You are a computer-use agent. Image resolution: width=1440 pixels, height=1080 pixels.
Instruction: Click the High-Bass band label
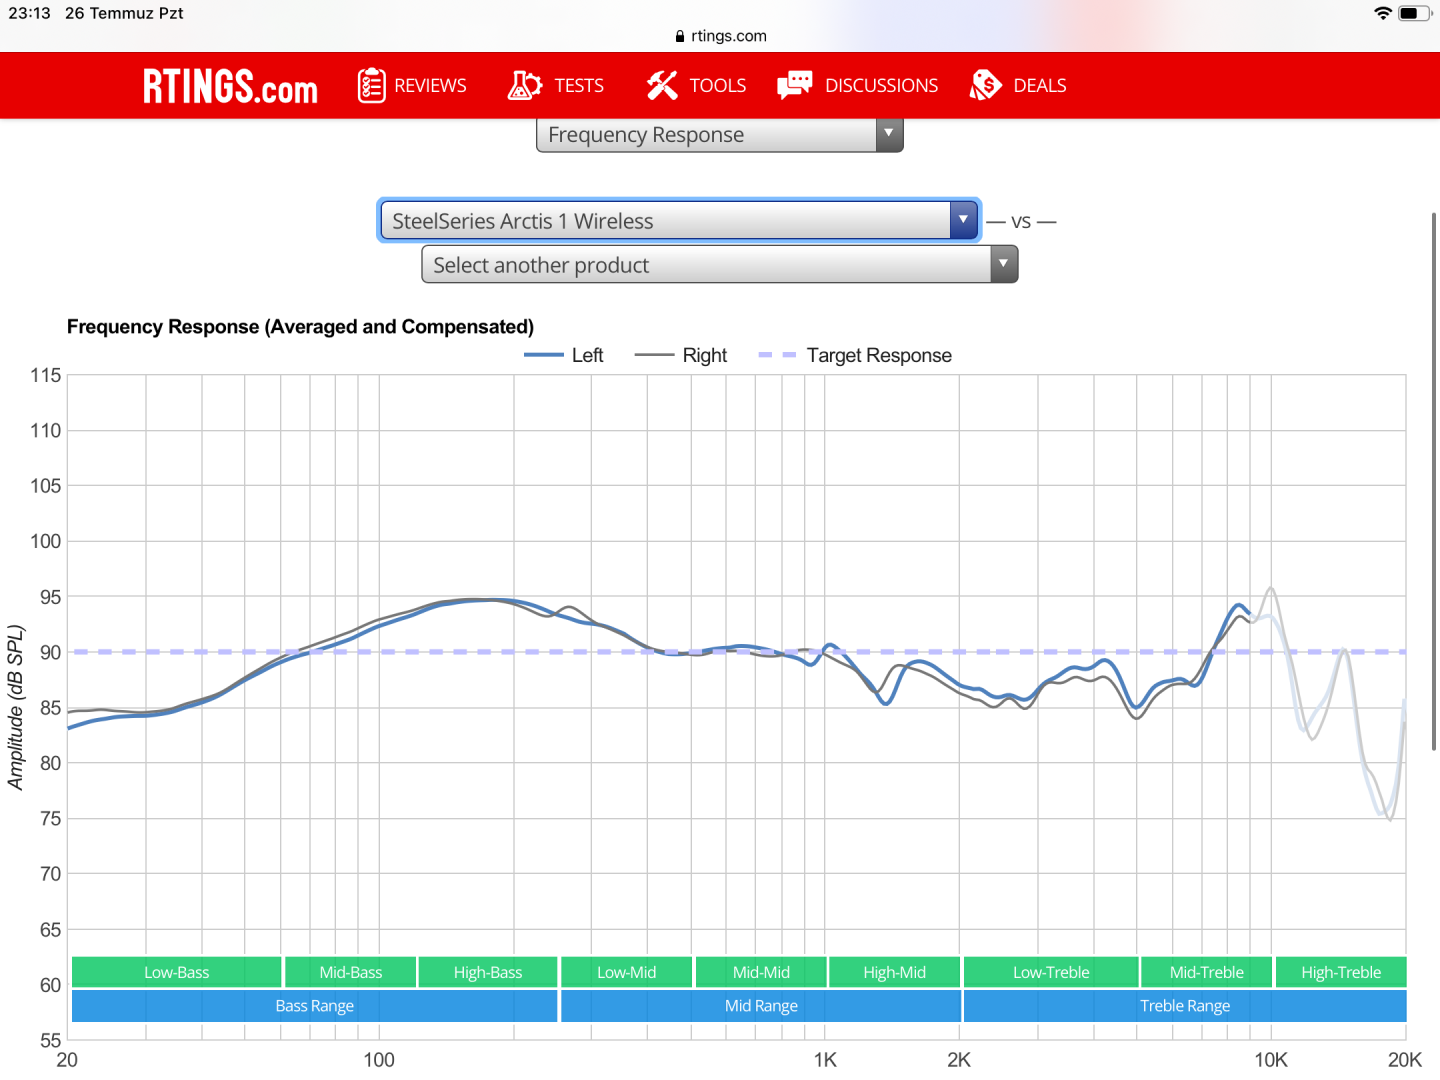(488, 972)
